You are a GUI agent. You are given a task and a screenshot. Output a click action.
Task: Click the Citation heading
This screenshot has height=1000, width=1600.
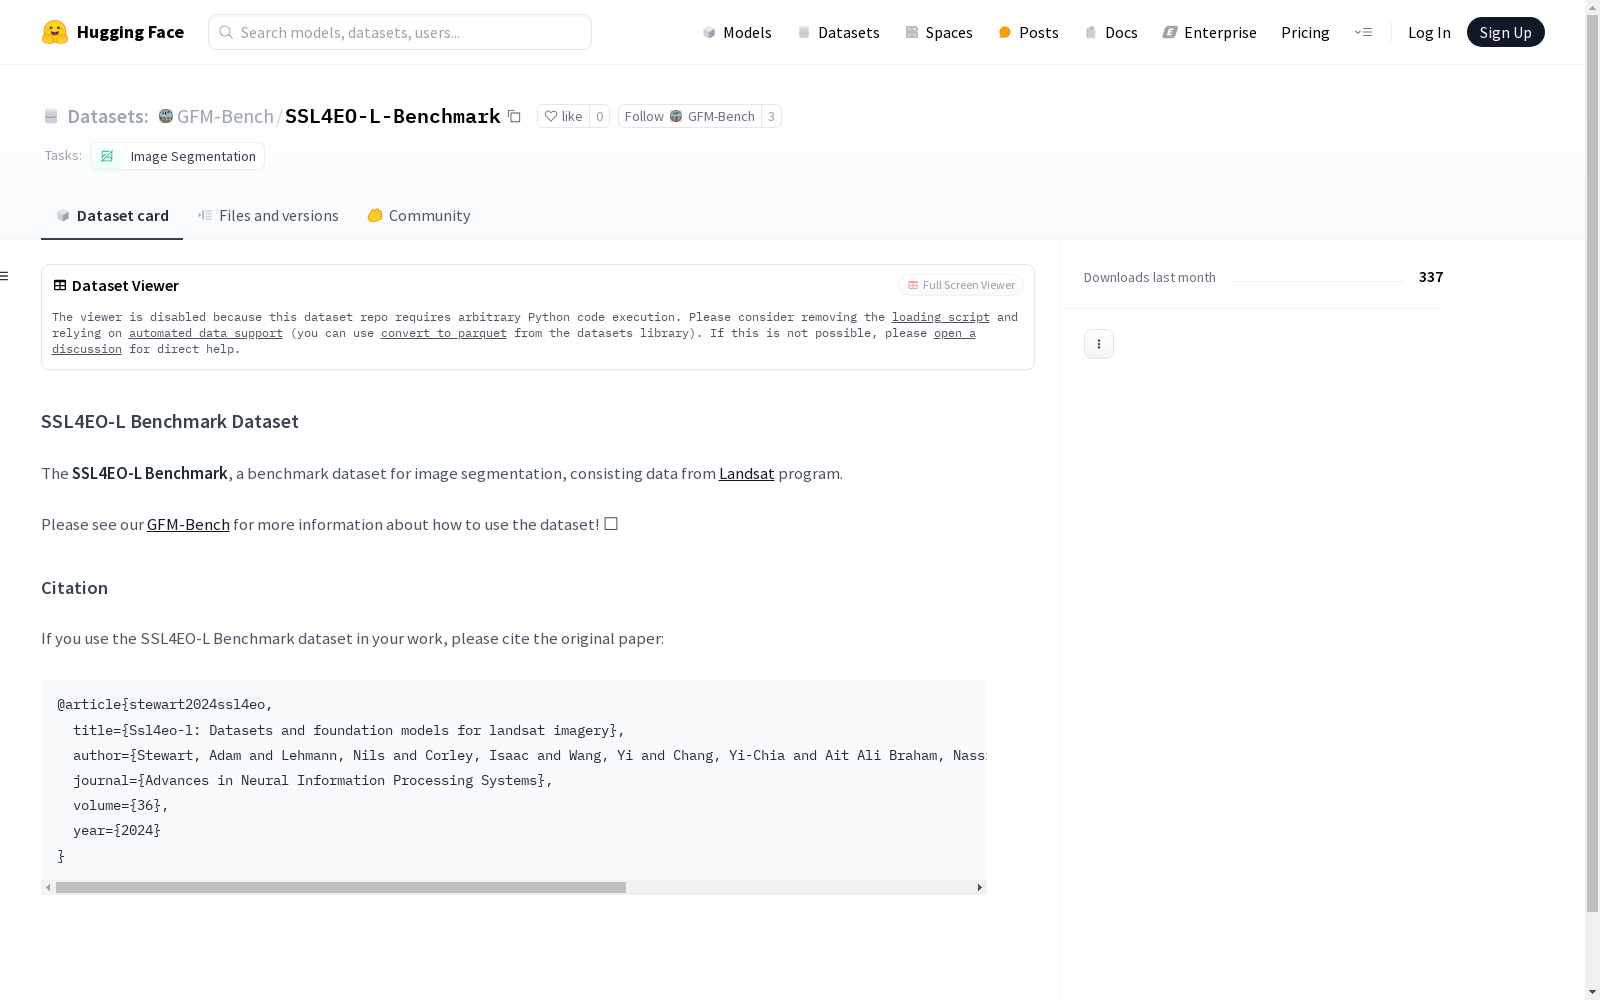tap(74, 588)
